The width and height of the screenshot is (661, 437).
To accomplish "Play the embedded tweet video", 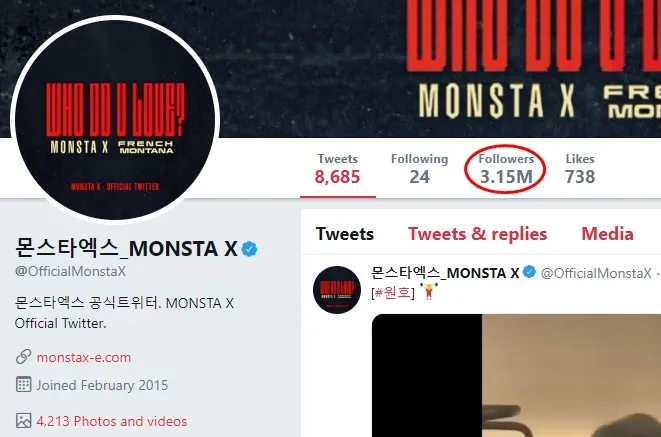I will [516, 375].
